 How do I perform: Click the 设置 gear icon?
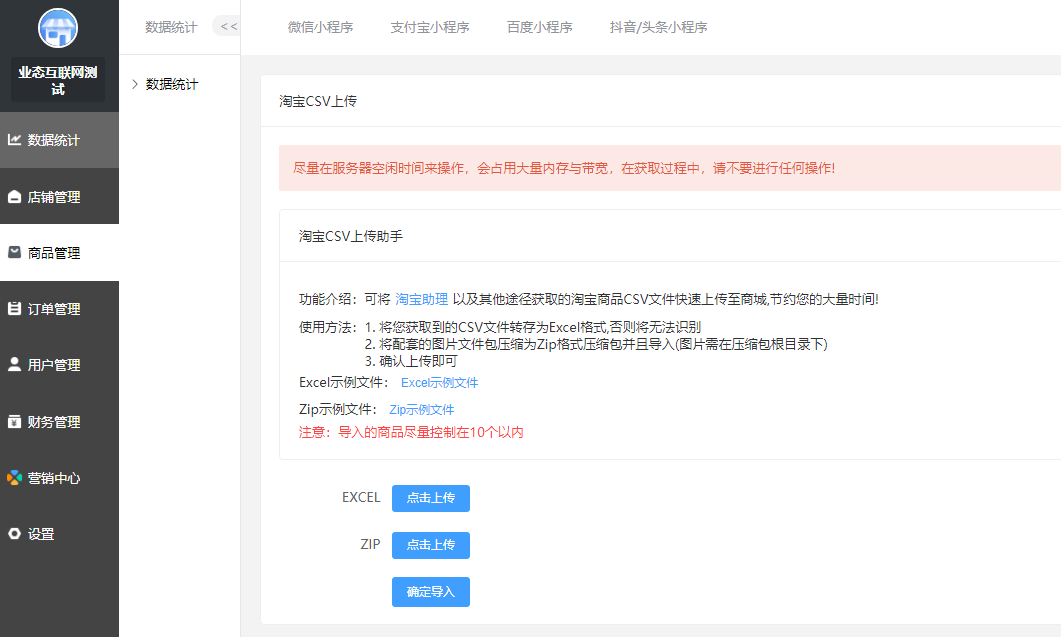[14, 533]
